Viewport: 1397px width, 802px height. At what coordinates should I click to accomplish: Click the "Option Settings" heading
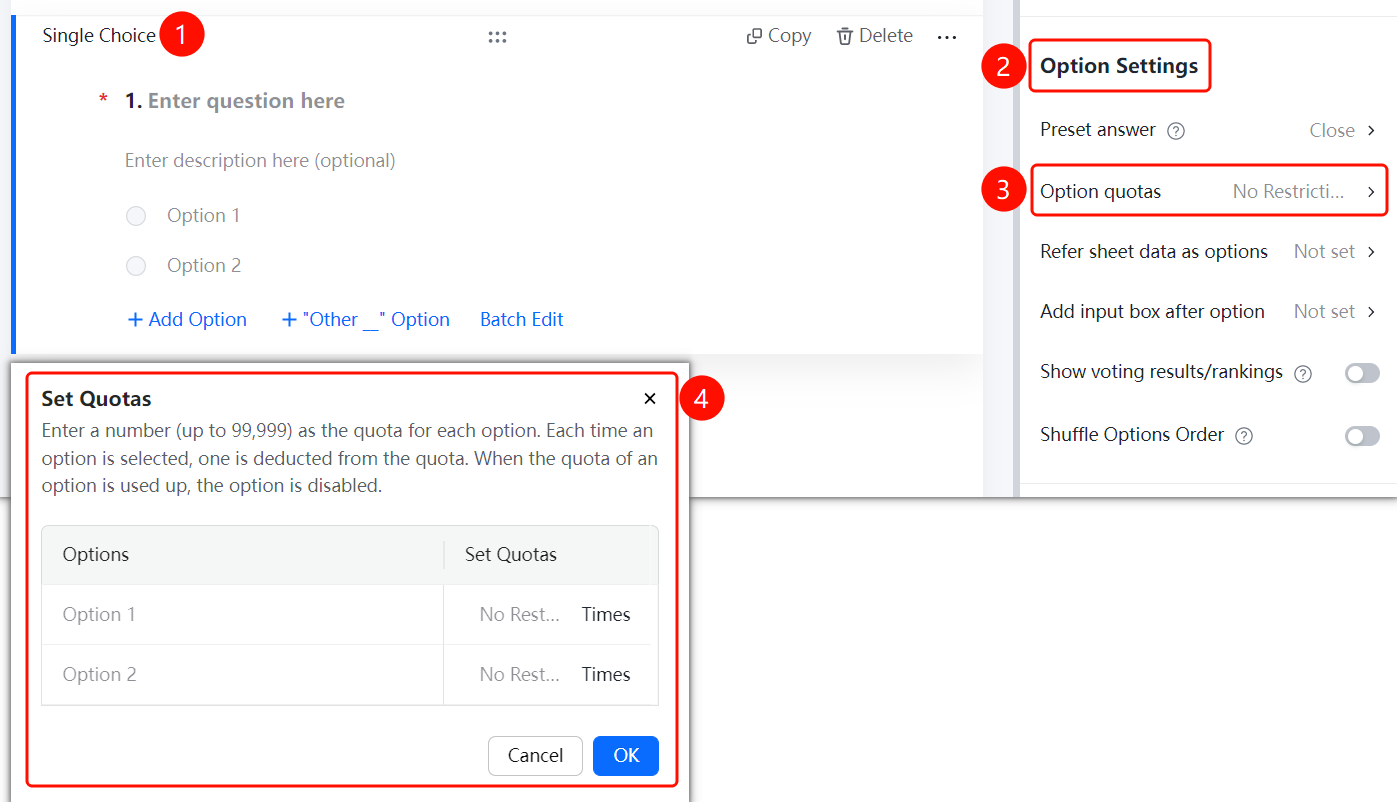coord(1119,66)
